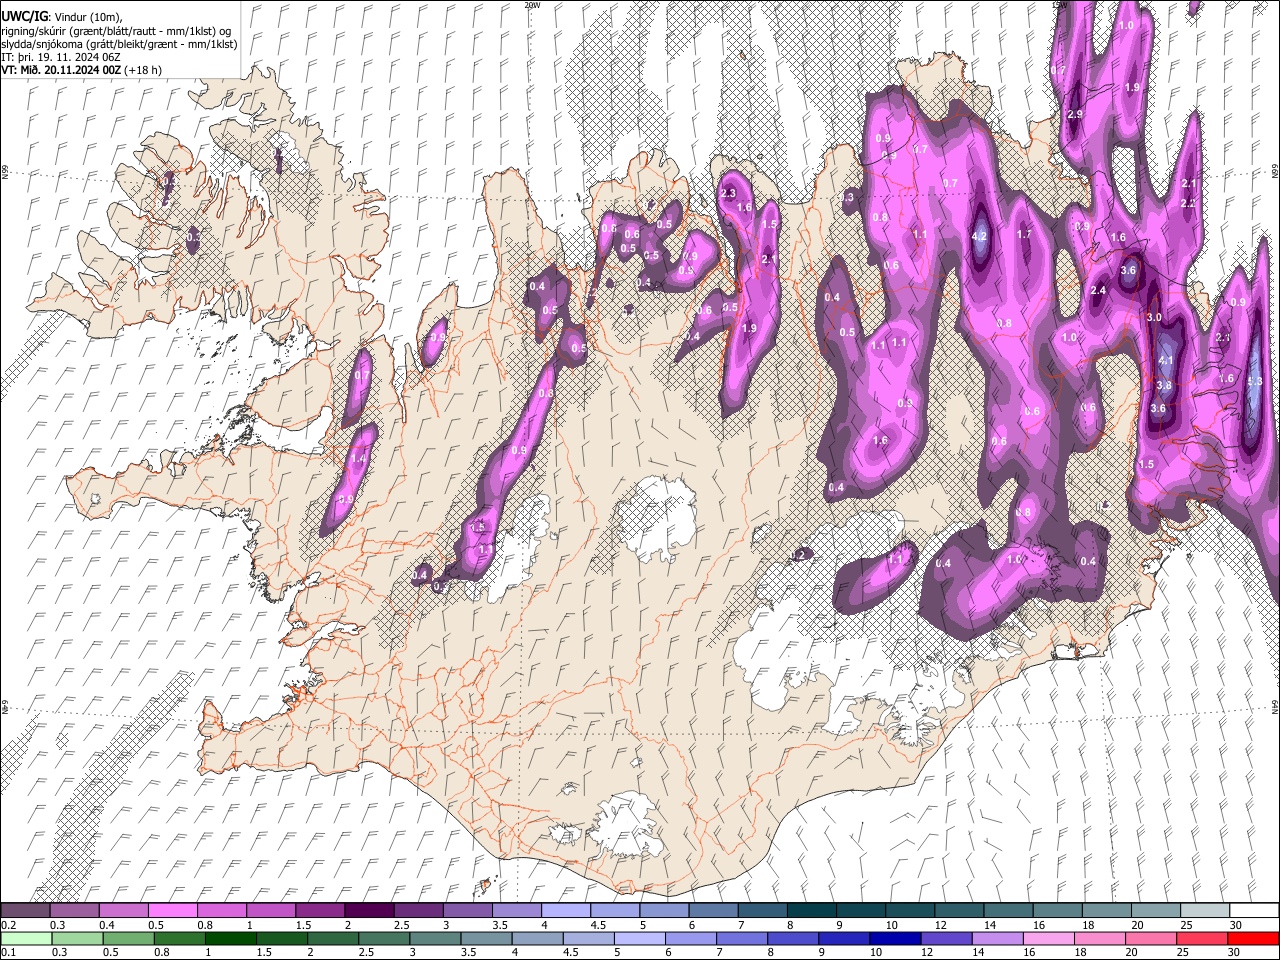Select the dark teal 8 swatch, top legend

[812, 911]
